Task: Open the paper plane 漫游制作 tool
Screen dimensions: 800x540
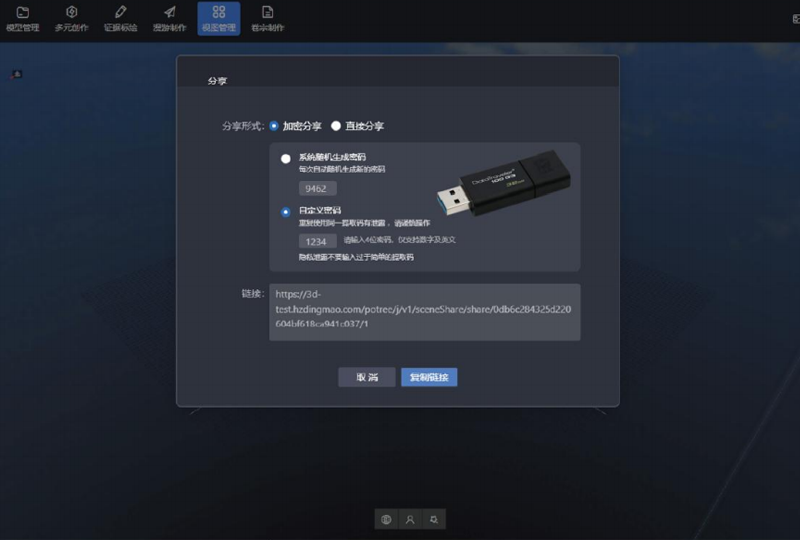Action: point(169,13)
